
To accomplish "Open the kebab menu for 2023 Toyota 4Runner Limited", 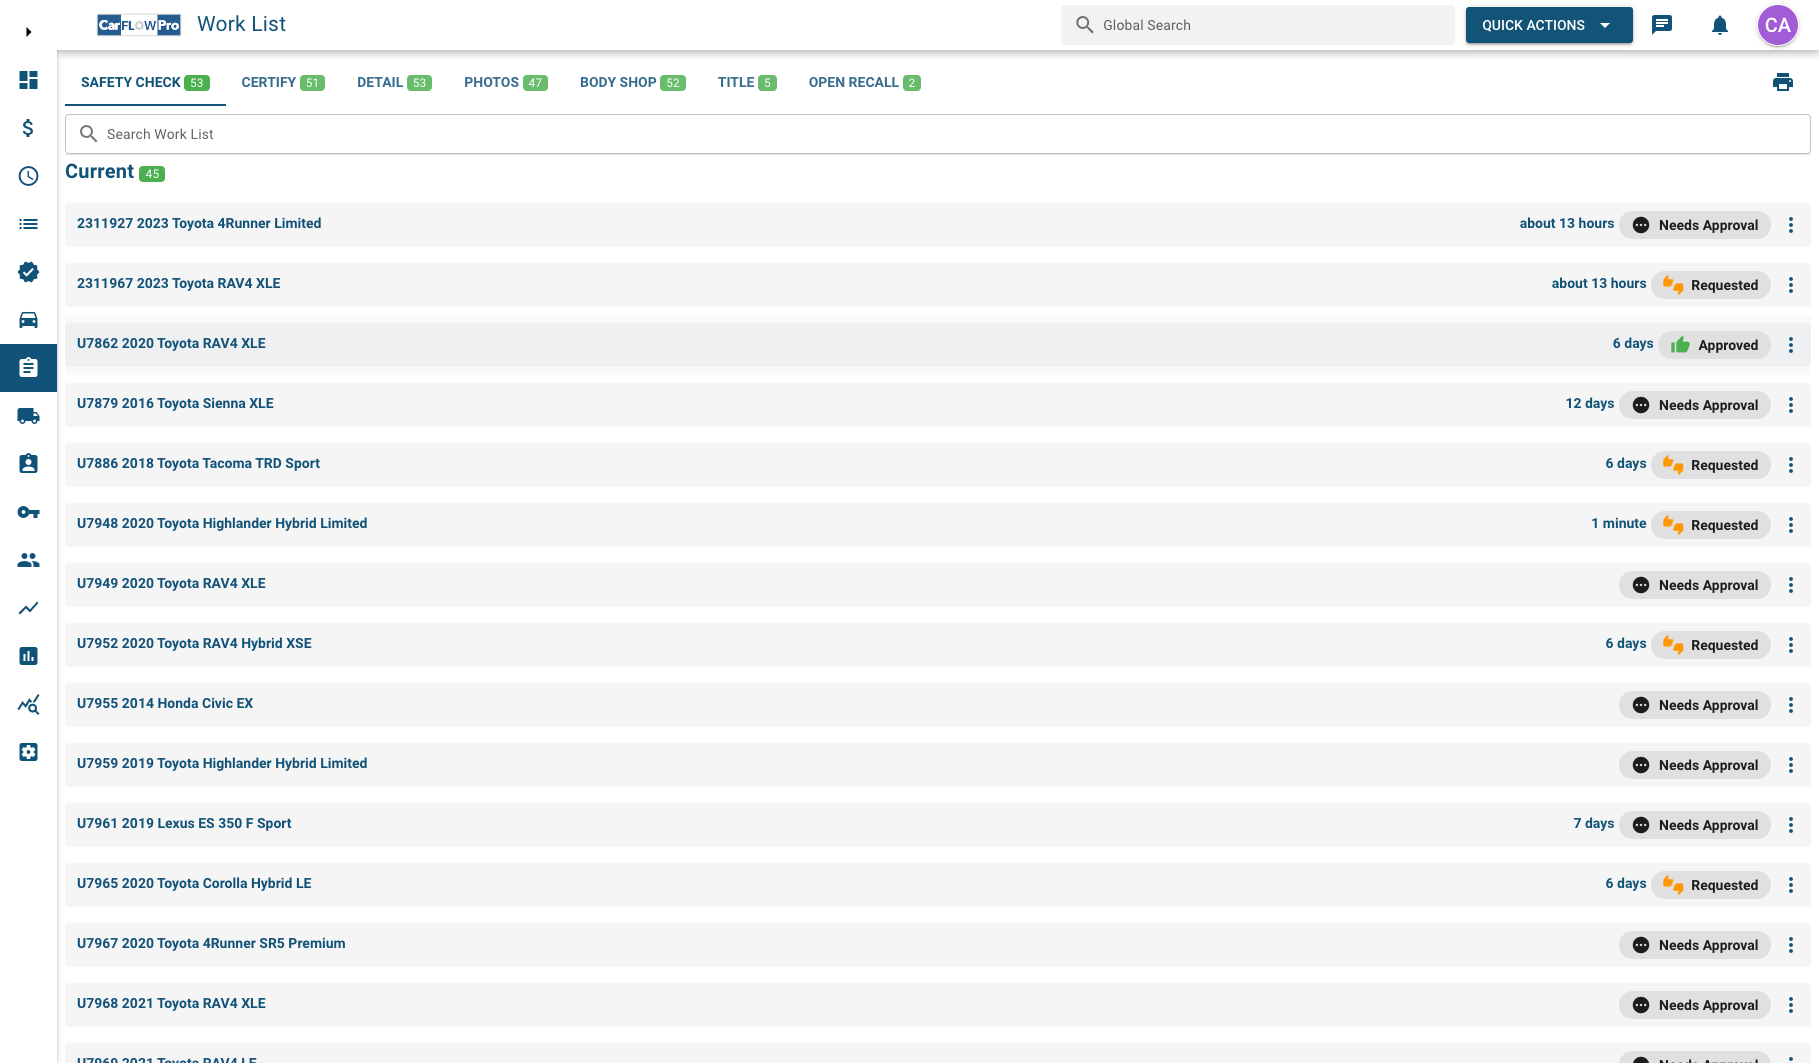I will (x=1790, y=224).
